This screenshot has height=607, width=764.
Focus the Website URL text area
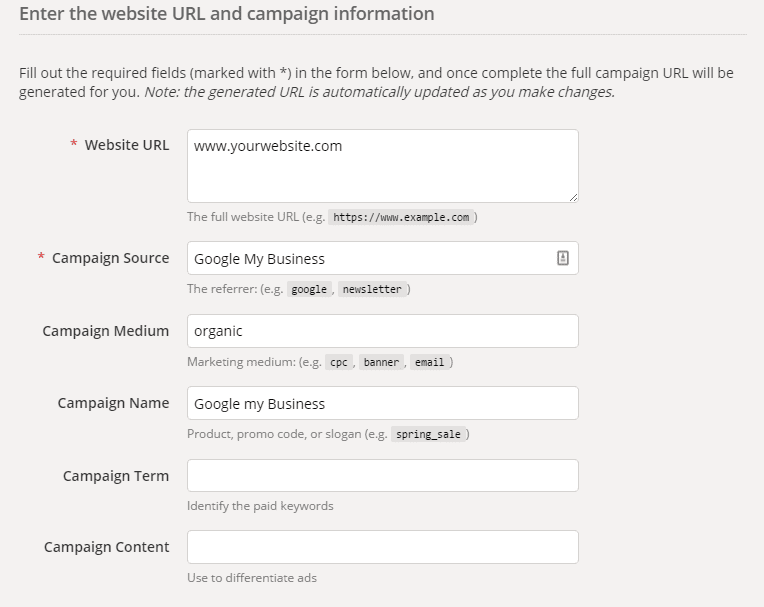coord(382,166)
